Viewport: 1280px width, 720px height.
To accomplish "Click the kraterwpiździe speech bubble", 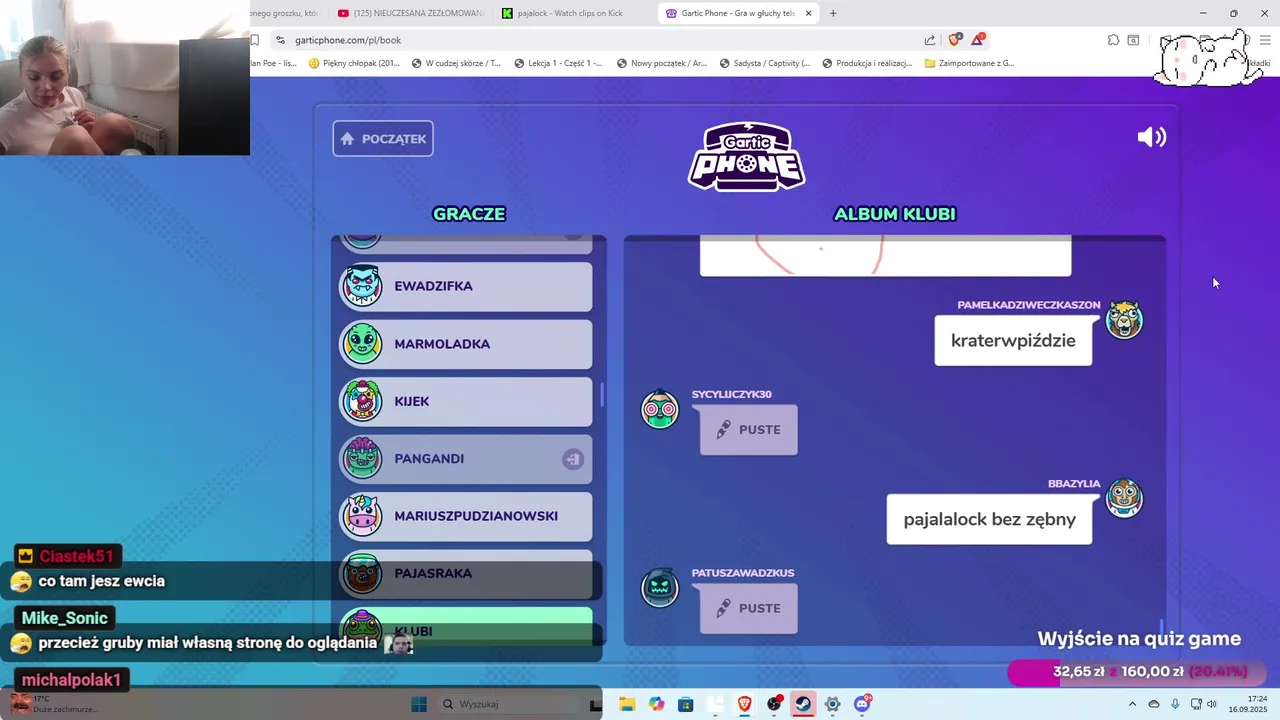I will pos(1013,341).
